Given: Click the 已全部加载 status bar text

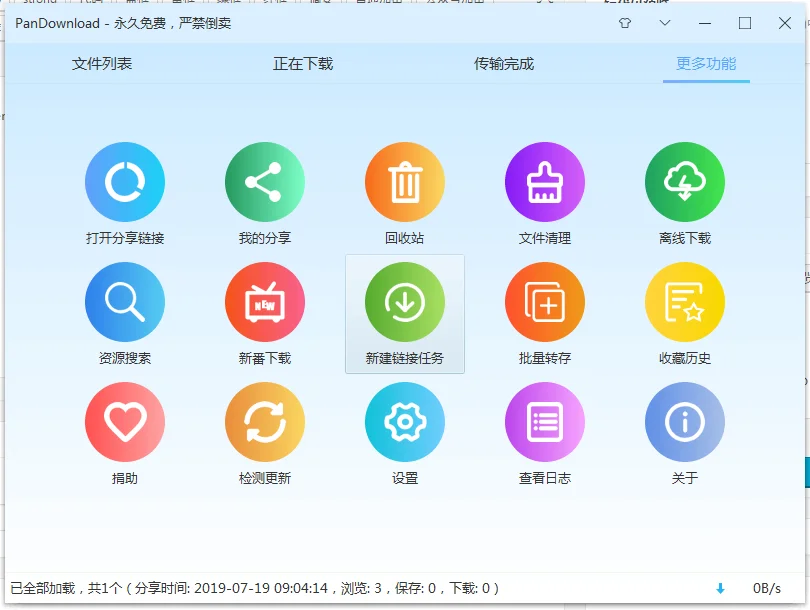Looking at the screenshot, I should 254,588.
